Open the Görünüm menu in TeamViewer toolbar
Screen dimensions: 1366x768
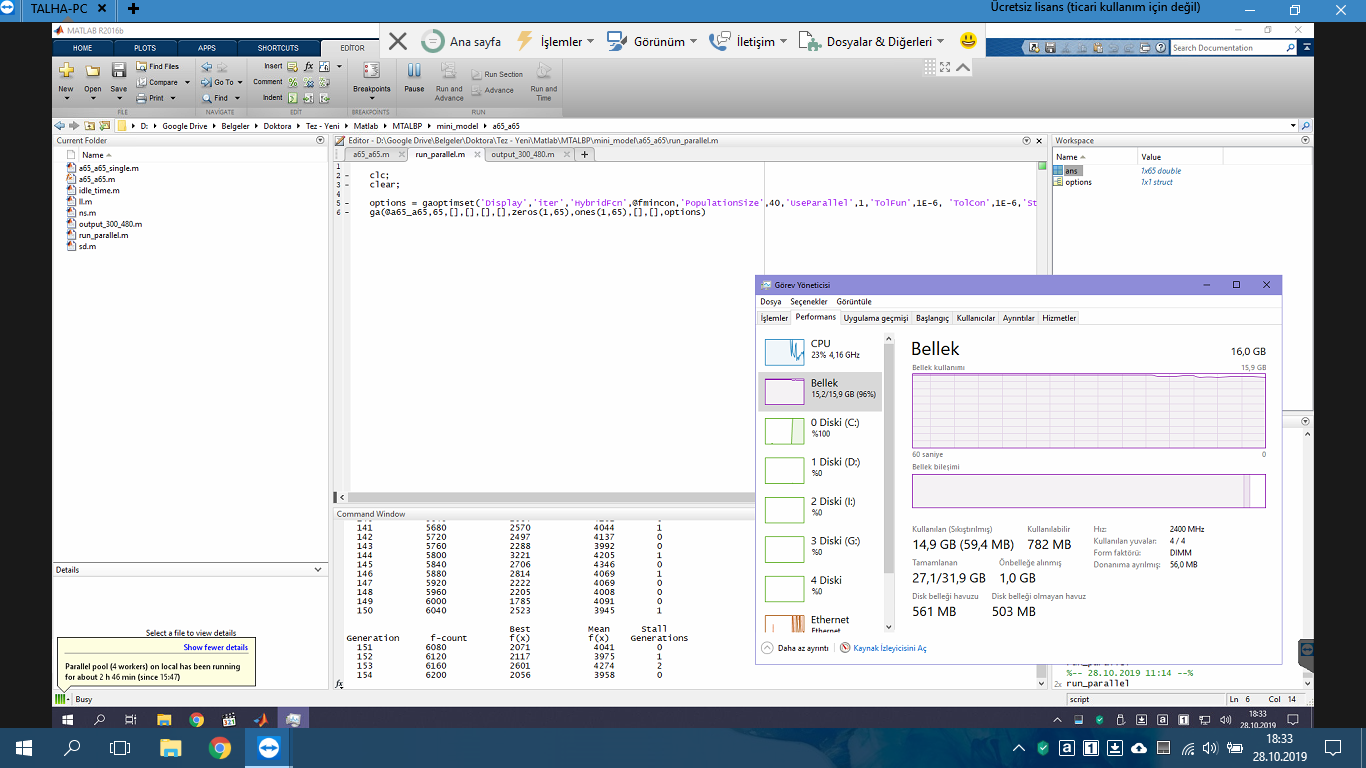pyautogui.click(x=654, y=42)
